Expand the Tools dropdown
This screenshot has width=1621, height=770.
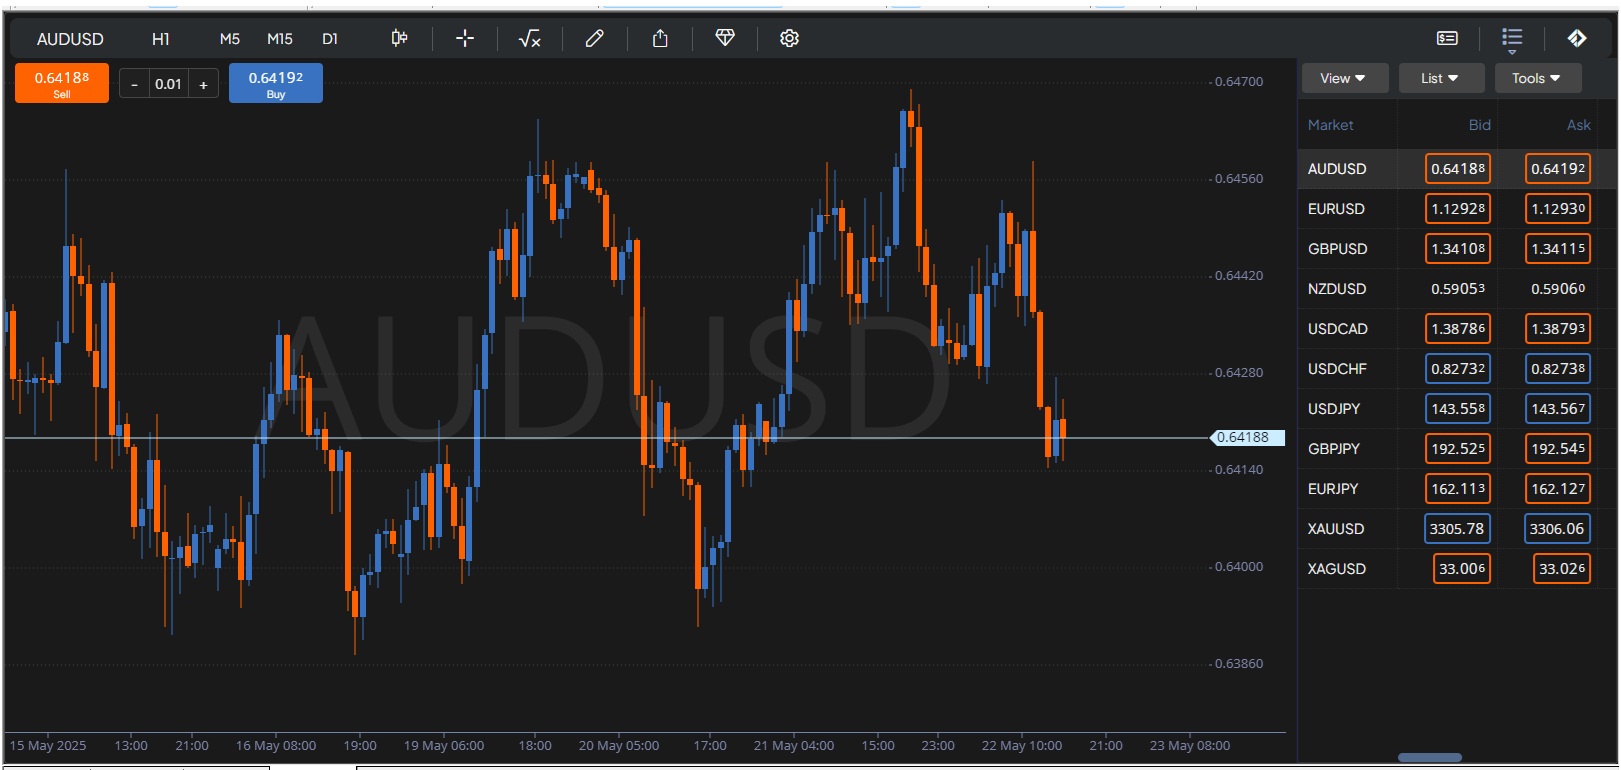click(x=1538, y=78)
